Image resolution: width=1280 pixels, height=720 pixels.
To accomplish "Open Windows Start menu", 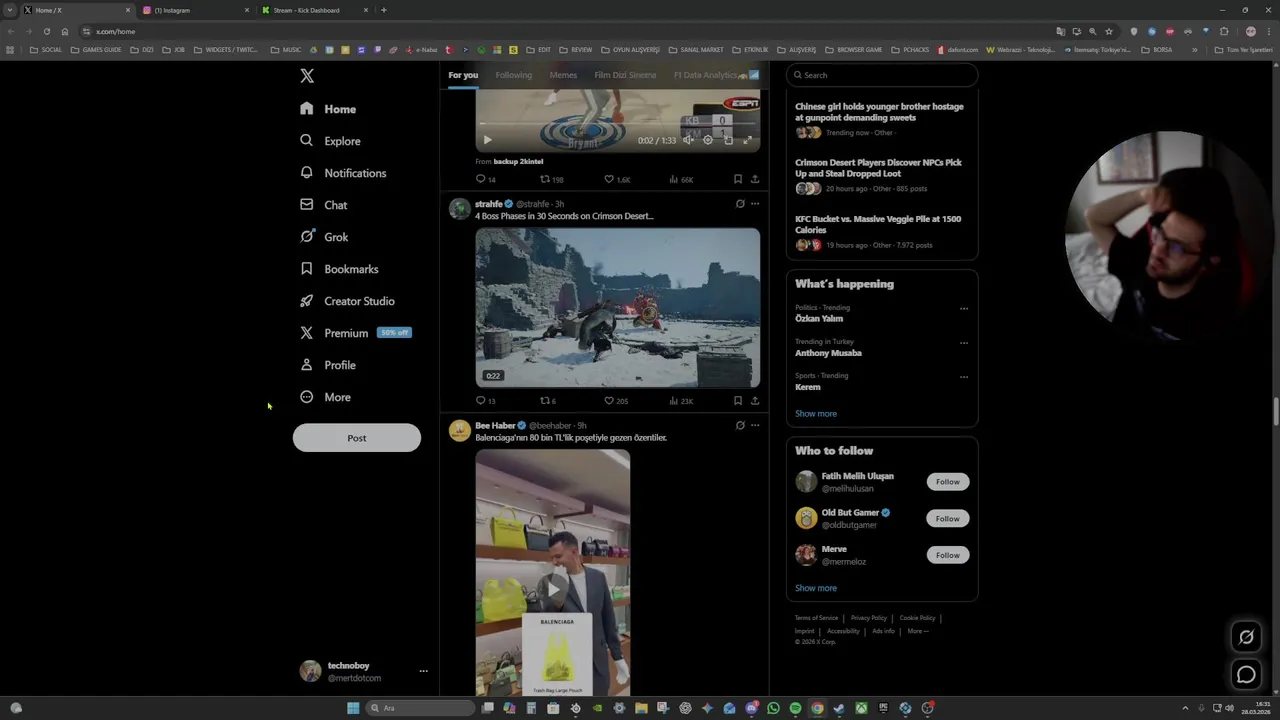I will [353, 708].
